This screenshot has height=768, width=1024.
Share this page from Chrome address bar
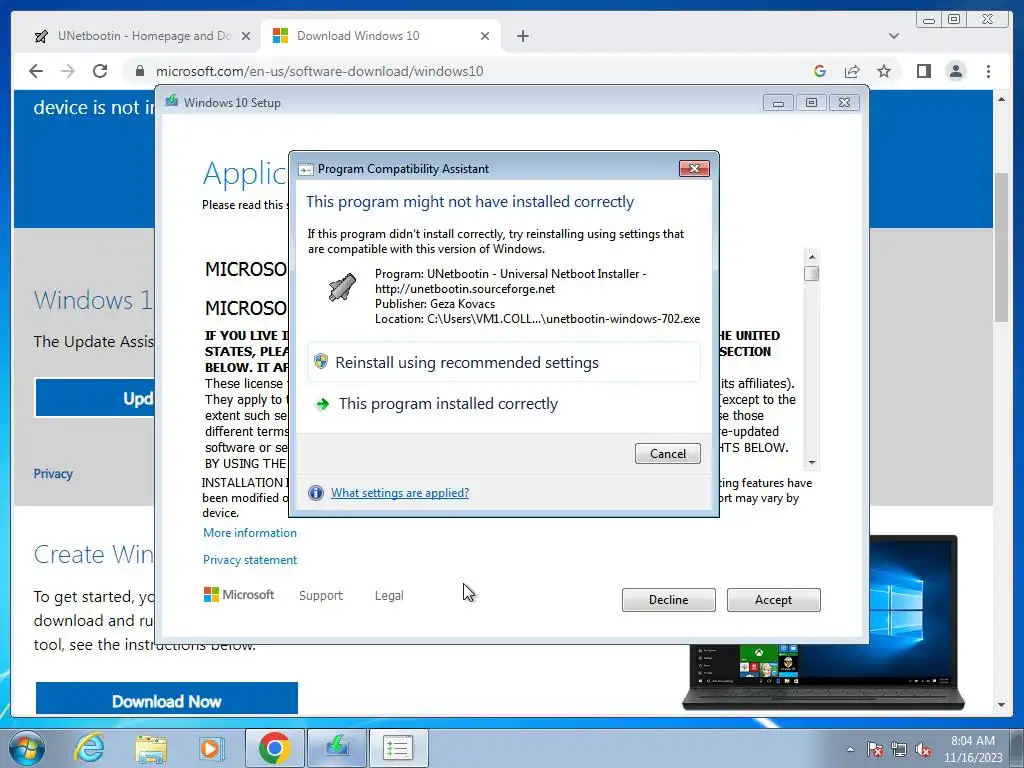(x=852, y=71)
